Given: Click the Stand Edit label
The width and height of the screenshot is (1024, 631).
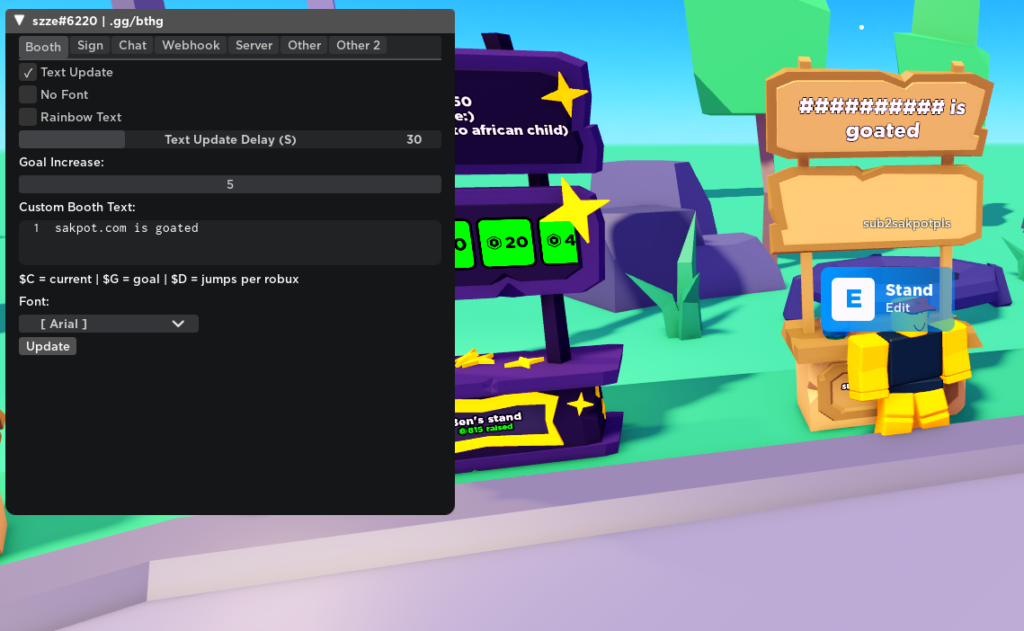Looking at the screenshot, I should [x=909, y=298].
